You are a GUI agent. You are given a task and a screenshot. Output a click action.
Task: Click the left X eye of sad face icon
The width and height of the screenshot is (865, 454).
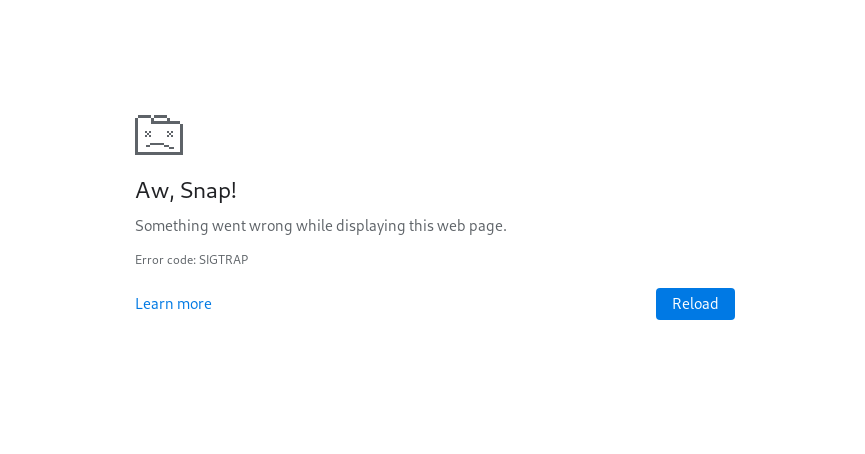click(148, 133)
